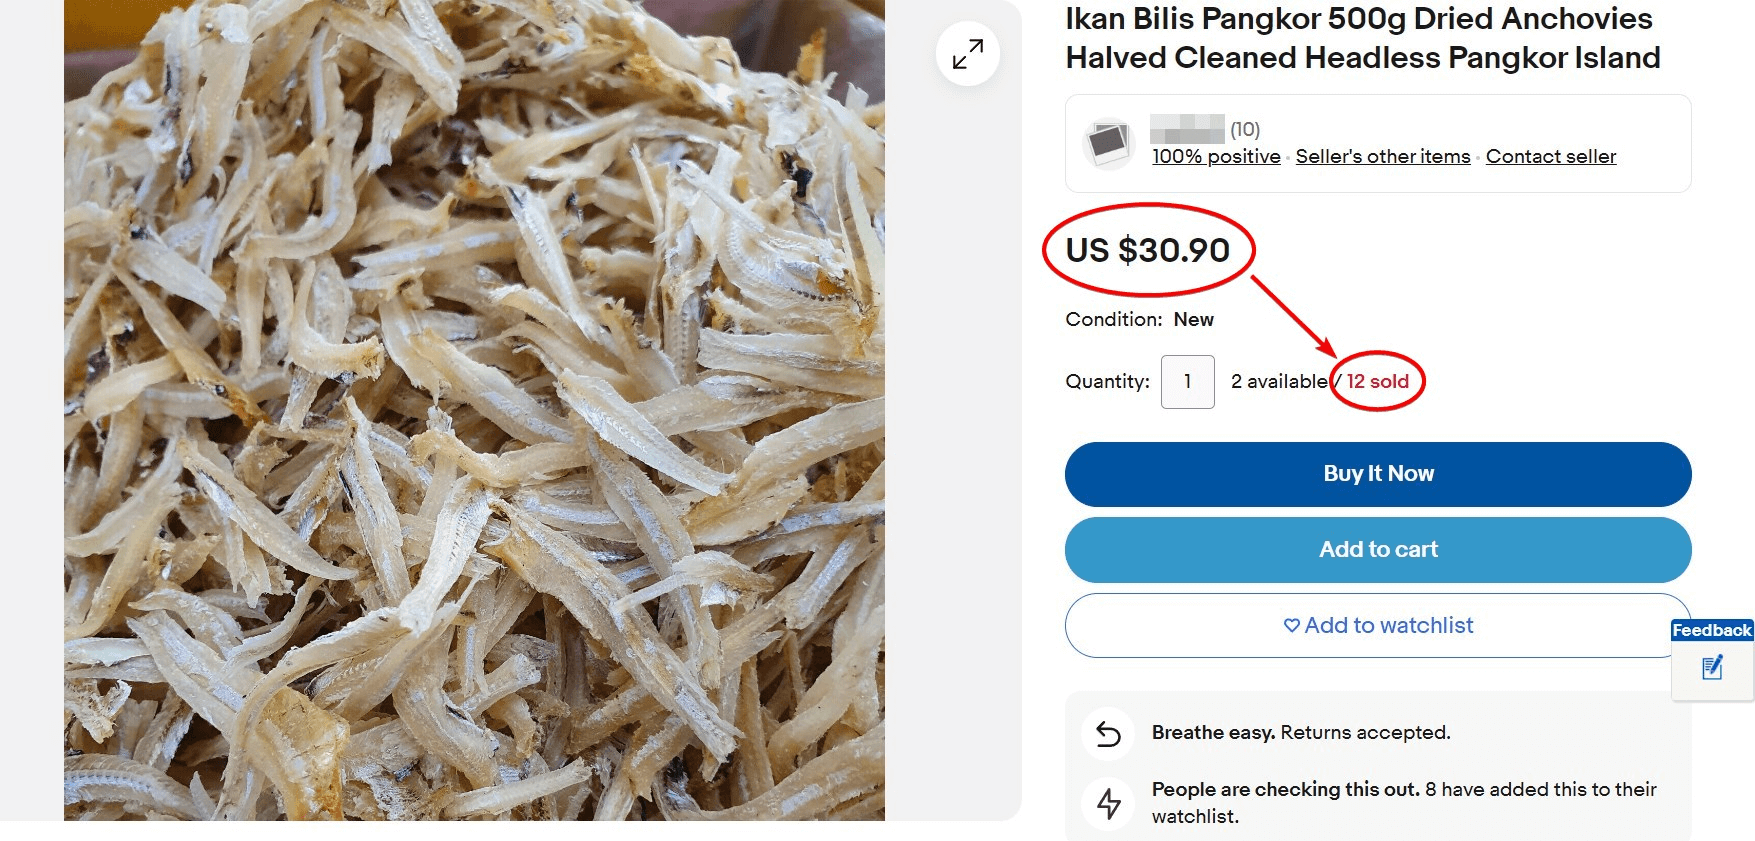Click the seller's avatar icon
Viewport: 1755px width, 841px height.
tap(1108, 144)
